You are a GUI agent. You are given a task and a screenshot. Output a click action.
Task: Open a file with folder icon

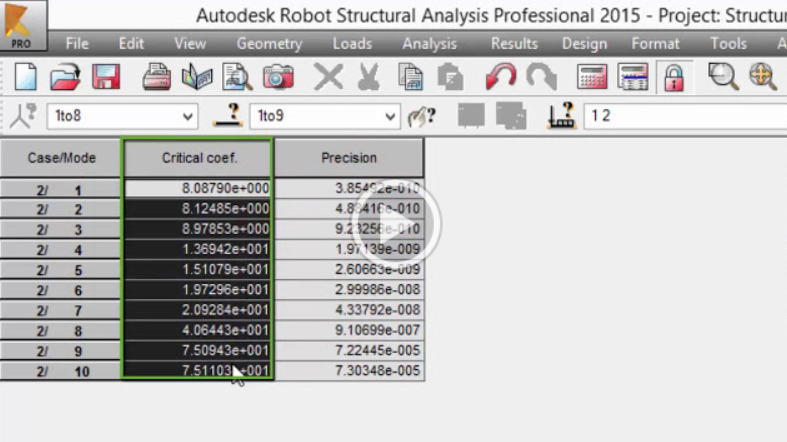pyautogui.click(x=65, y=77)
